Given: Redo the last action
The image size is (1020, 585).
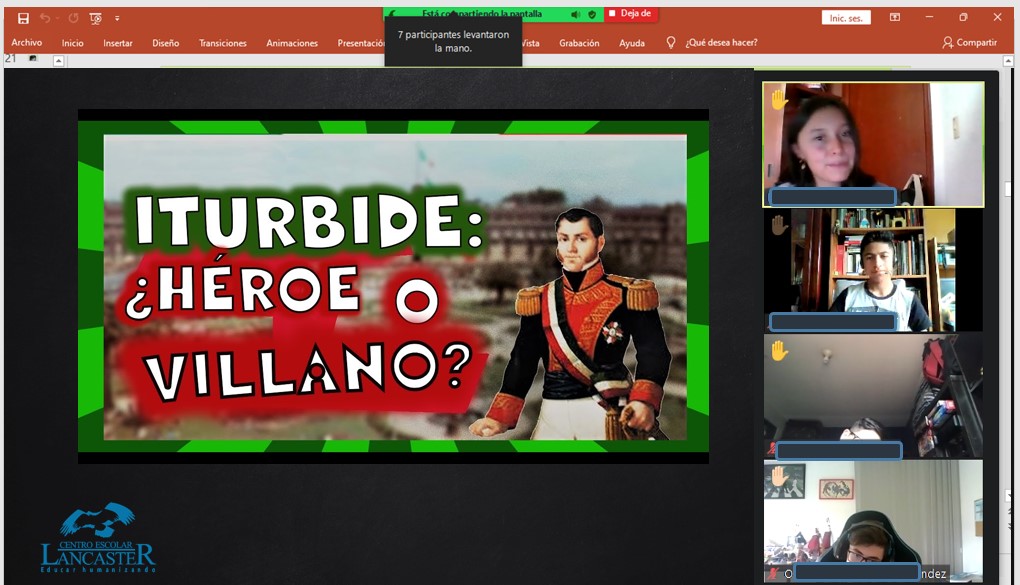Looking at the screenshot, I should click(73, 18).
